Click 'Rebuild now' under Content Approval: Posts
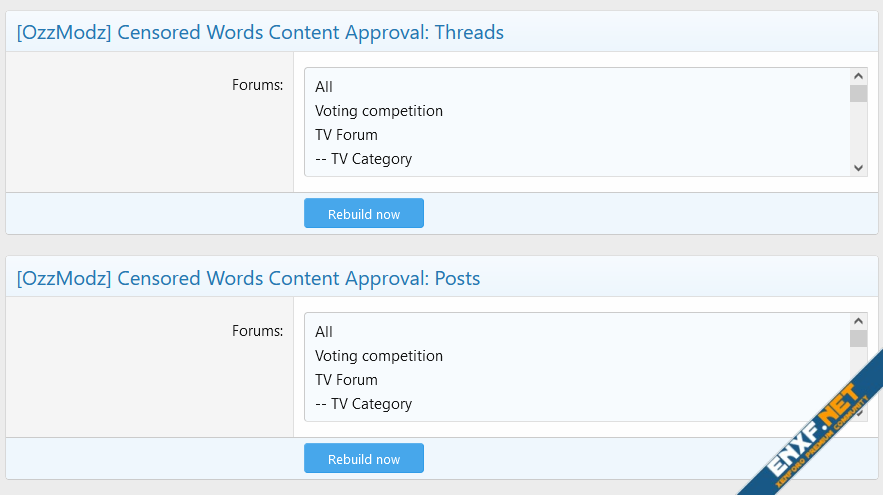The image size is (883, 495). 364,459
